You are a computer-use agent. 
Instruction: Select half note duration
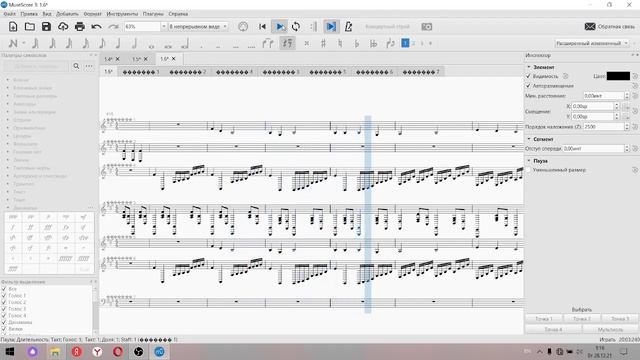pos(134,43)
